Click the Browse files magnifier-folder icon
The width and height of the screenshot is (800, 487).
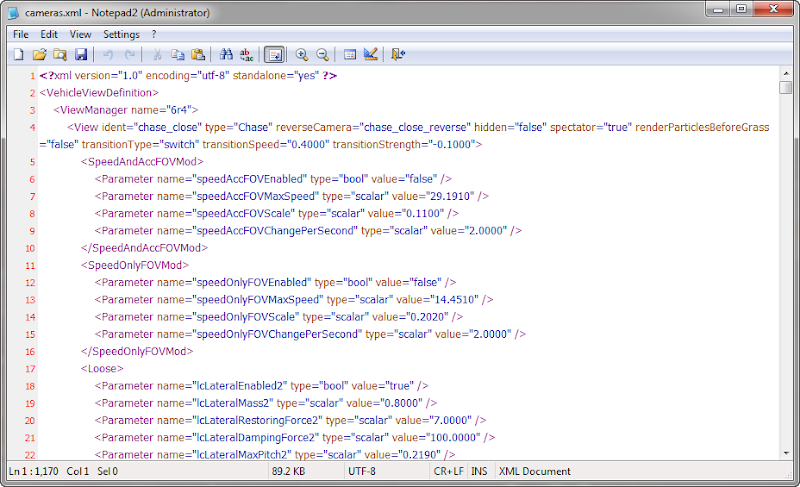pyautogui.click(x=60, y=55)
